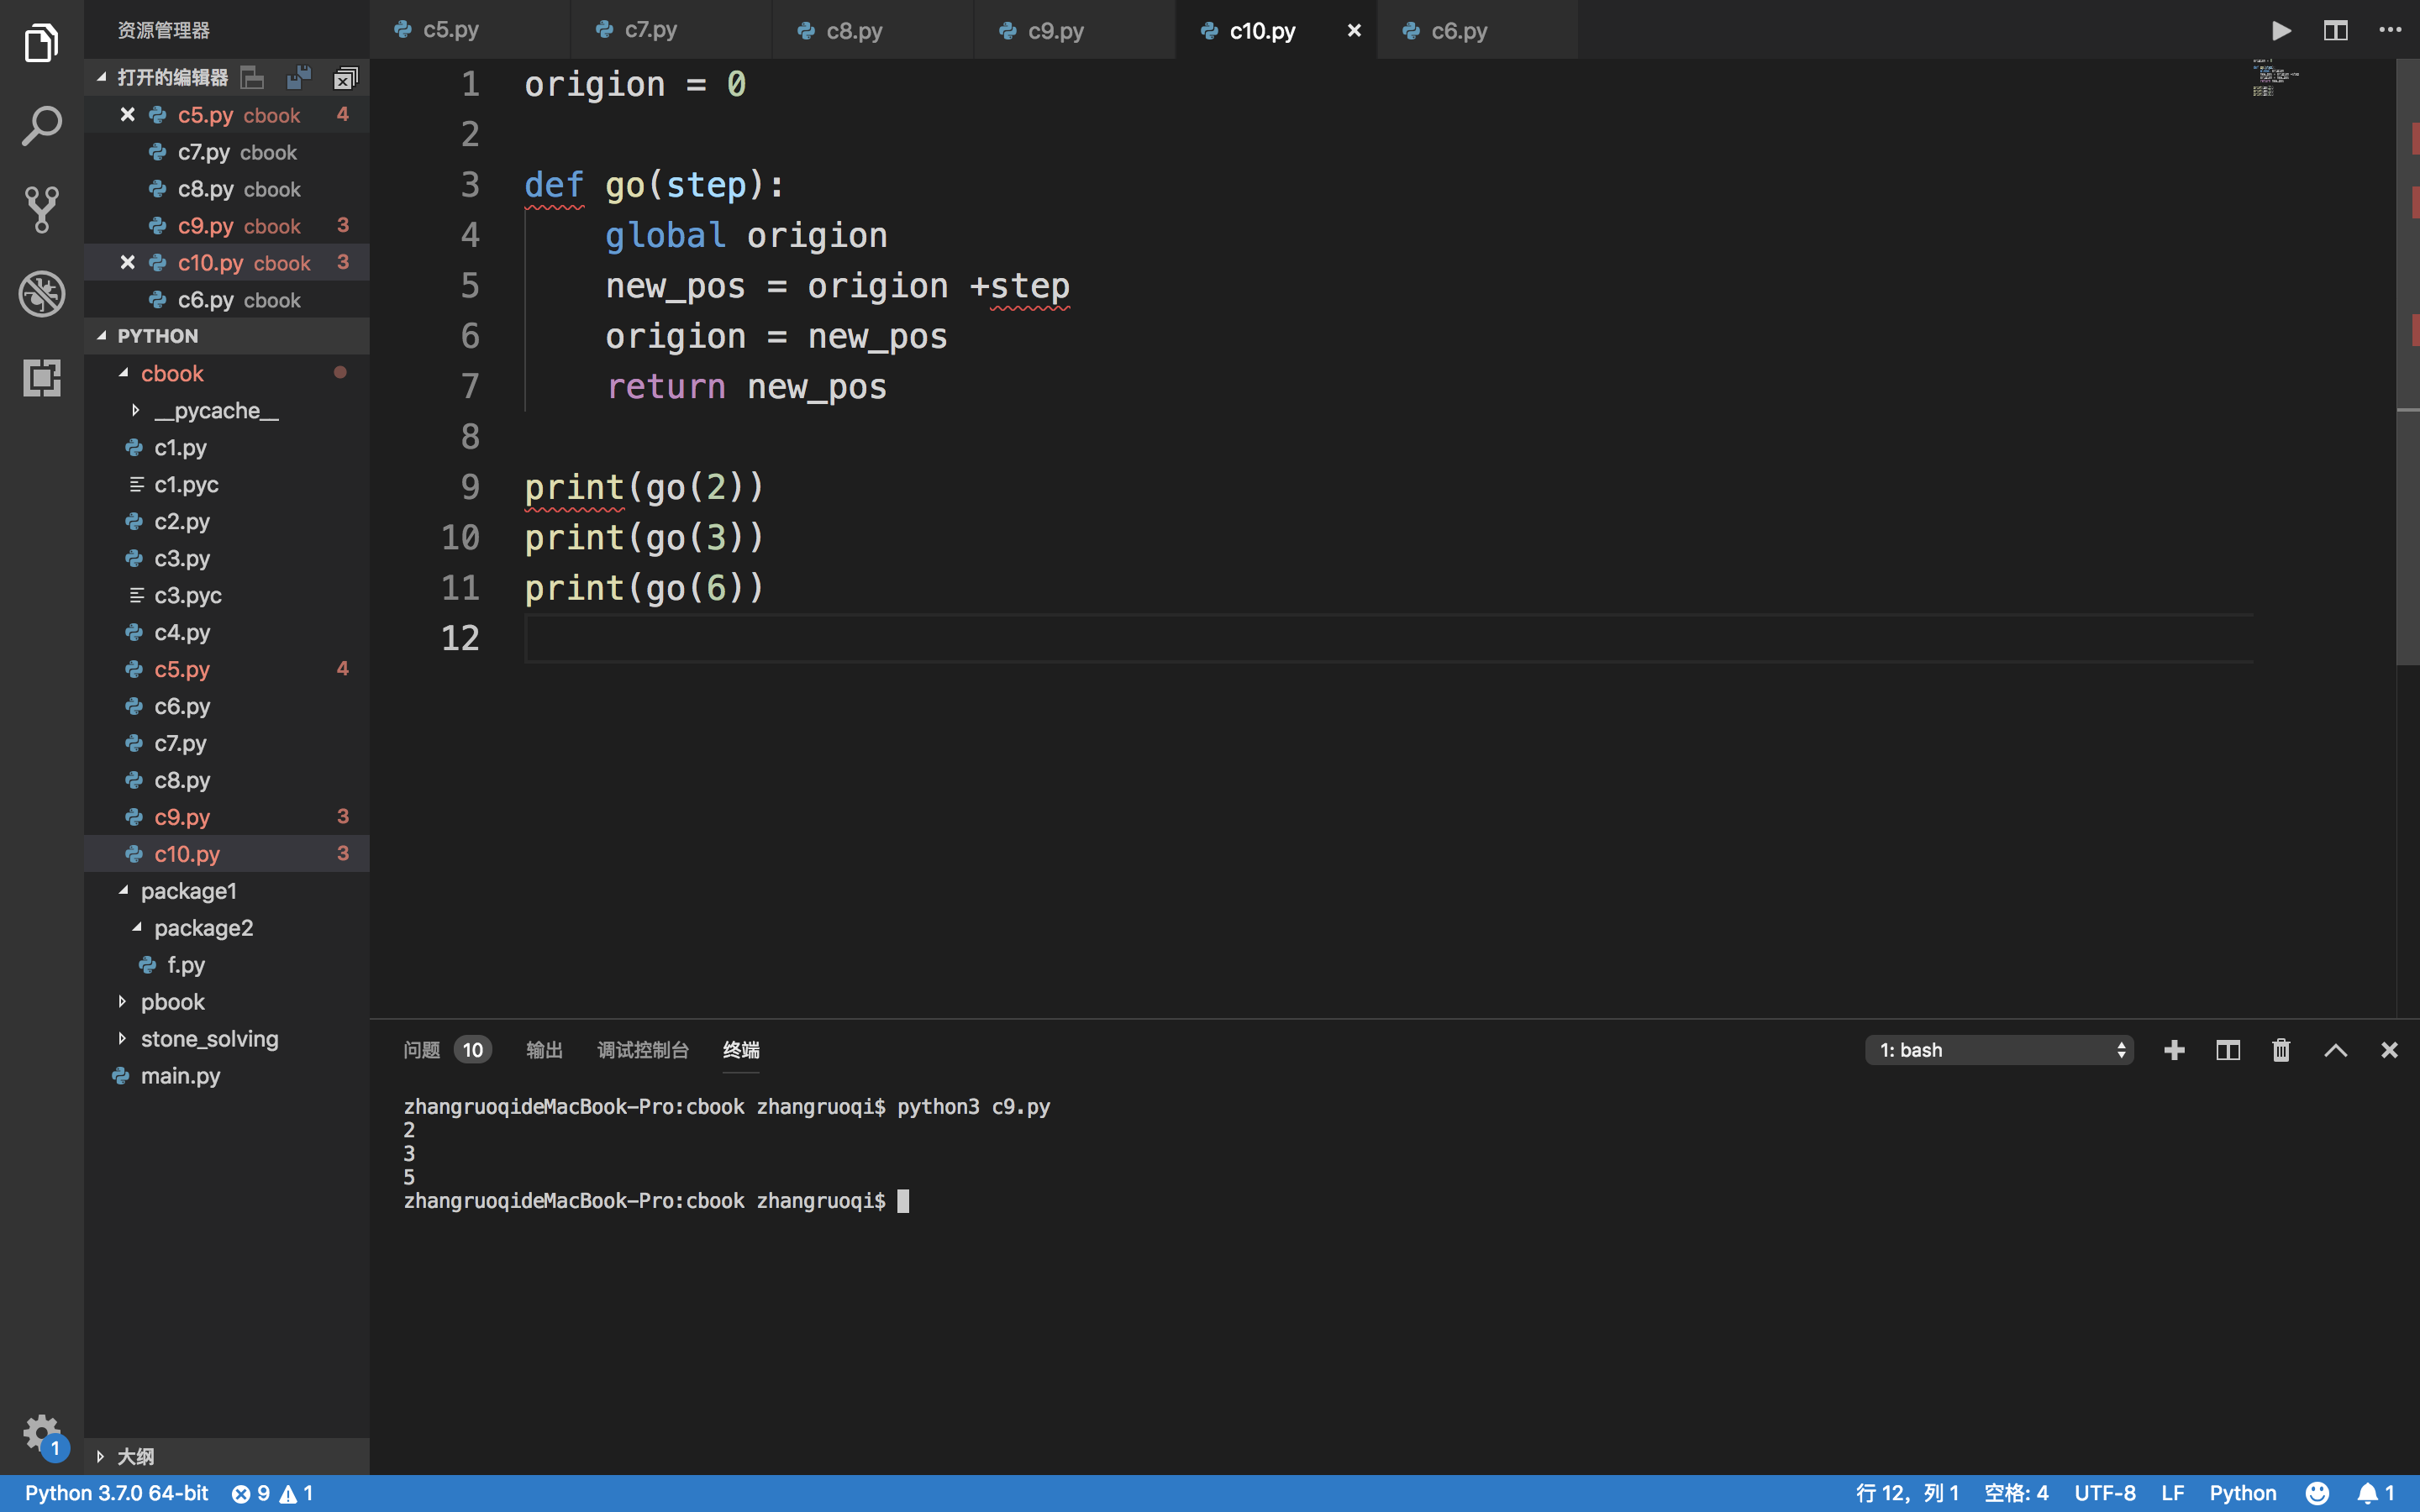Close c5.py in open editors list
Screen dimensions: 2420x1512
click(127, 114)
